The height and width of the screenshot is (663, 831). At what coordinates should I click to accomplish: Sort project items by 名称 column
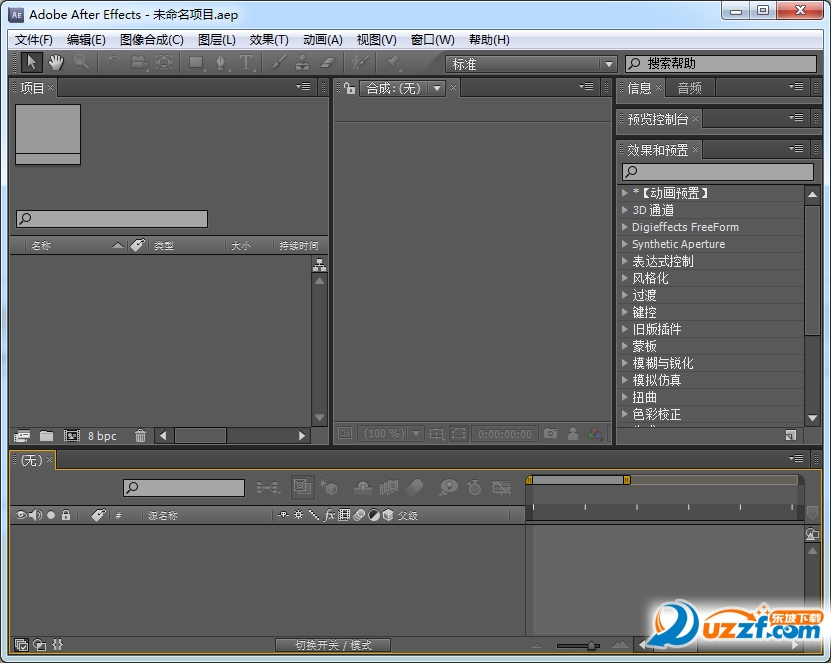coord(41,245)
